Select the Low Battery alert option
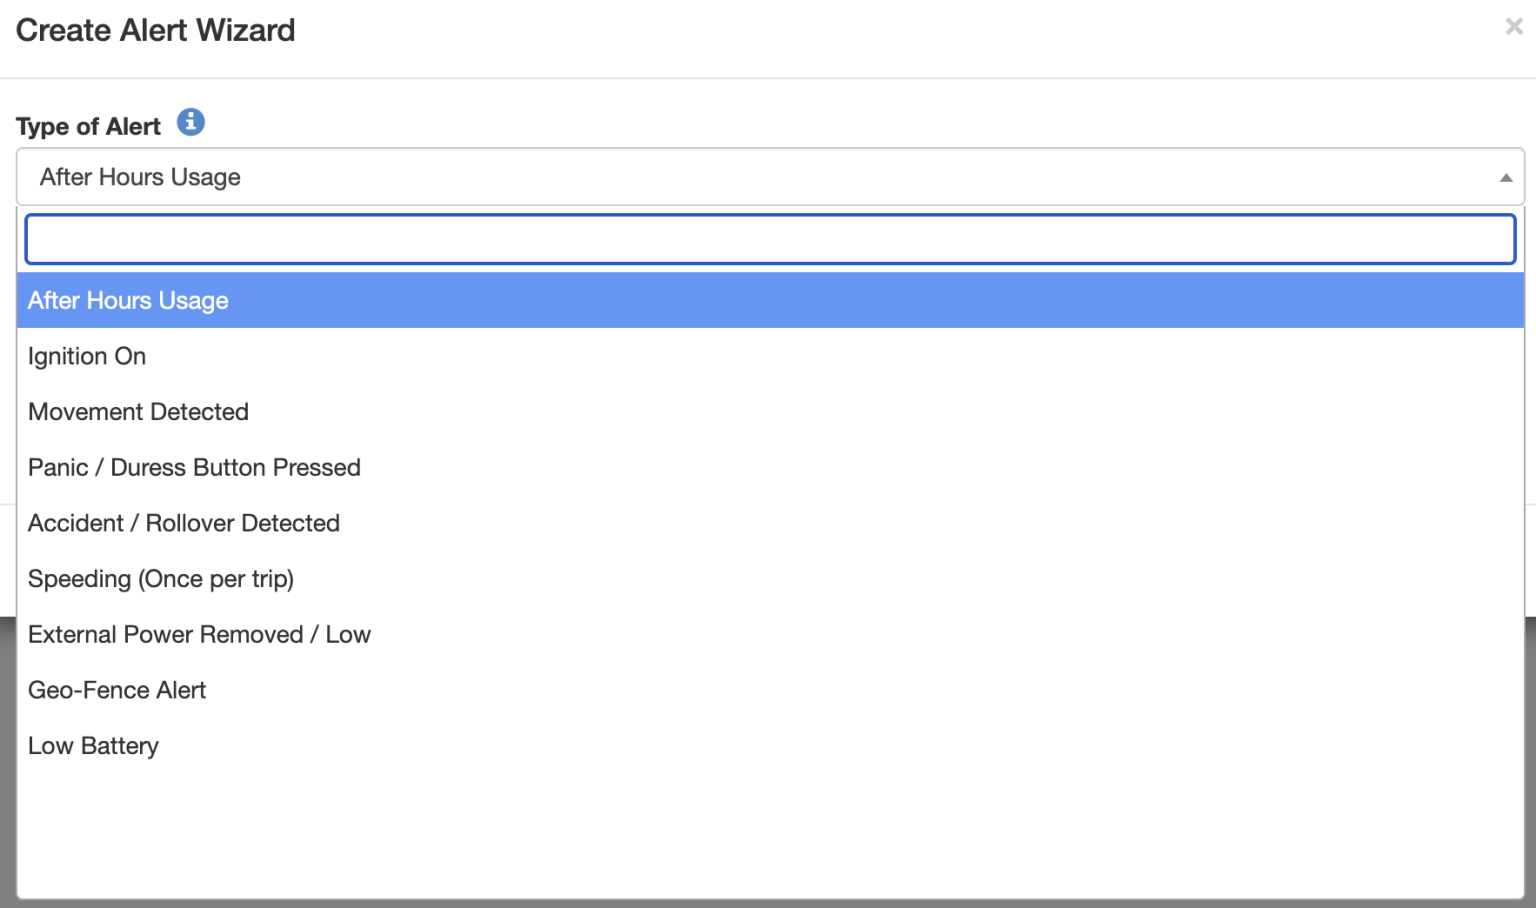 (93, 746)
